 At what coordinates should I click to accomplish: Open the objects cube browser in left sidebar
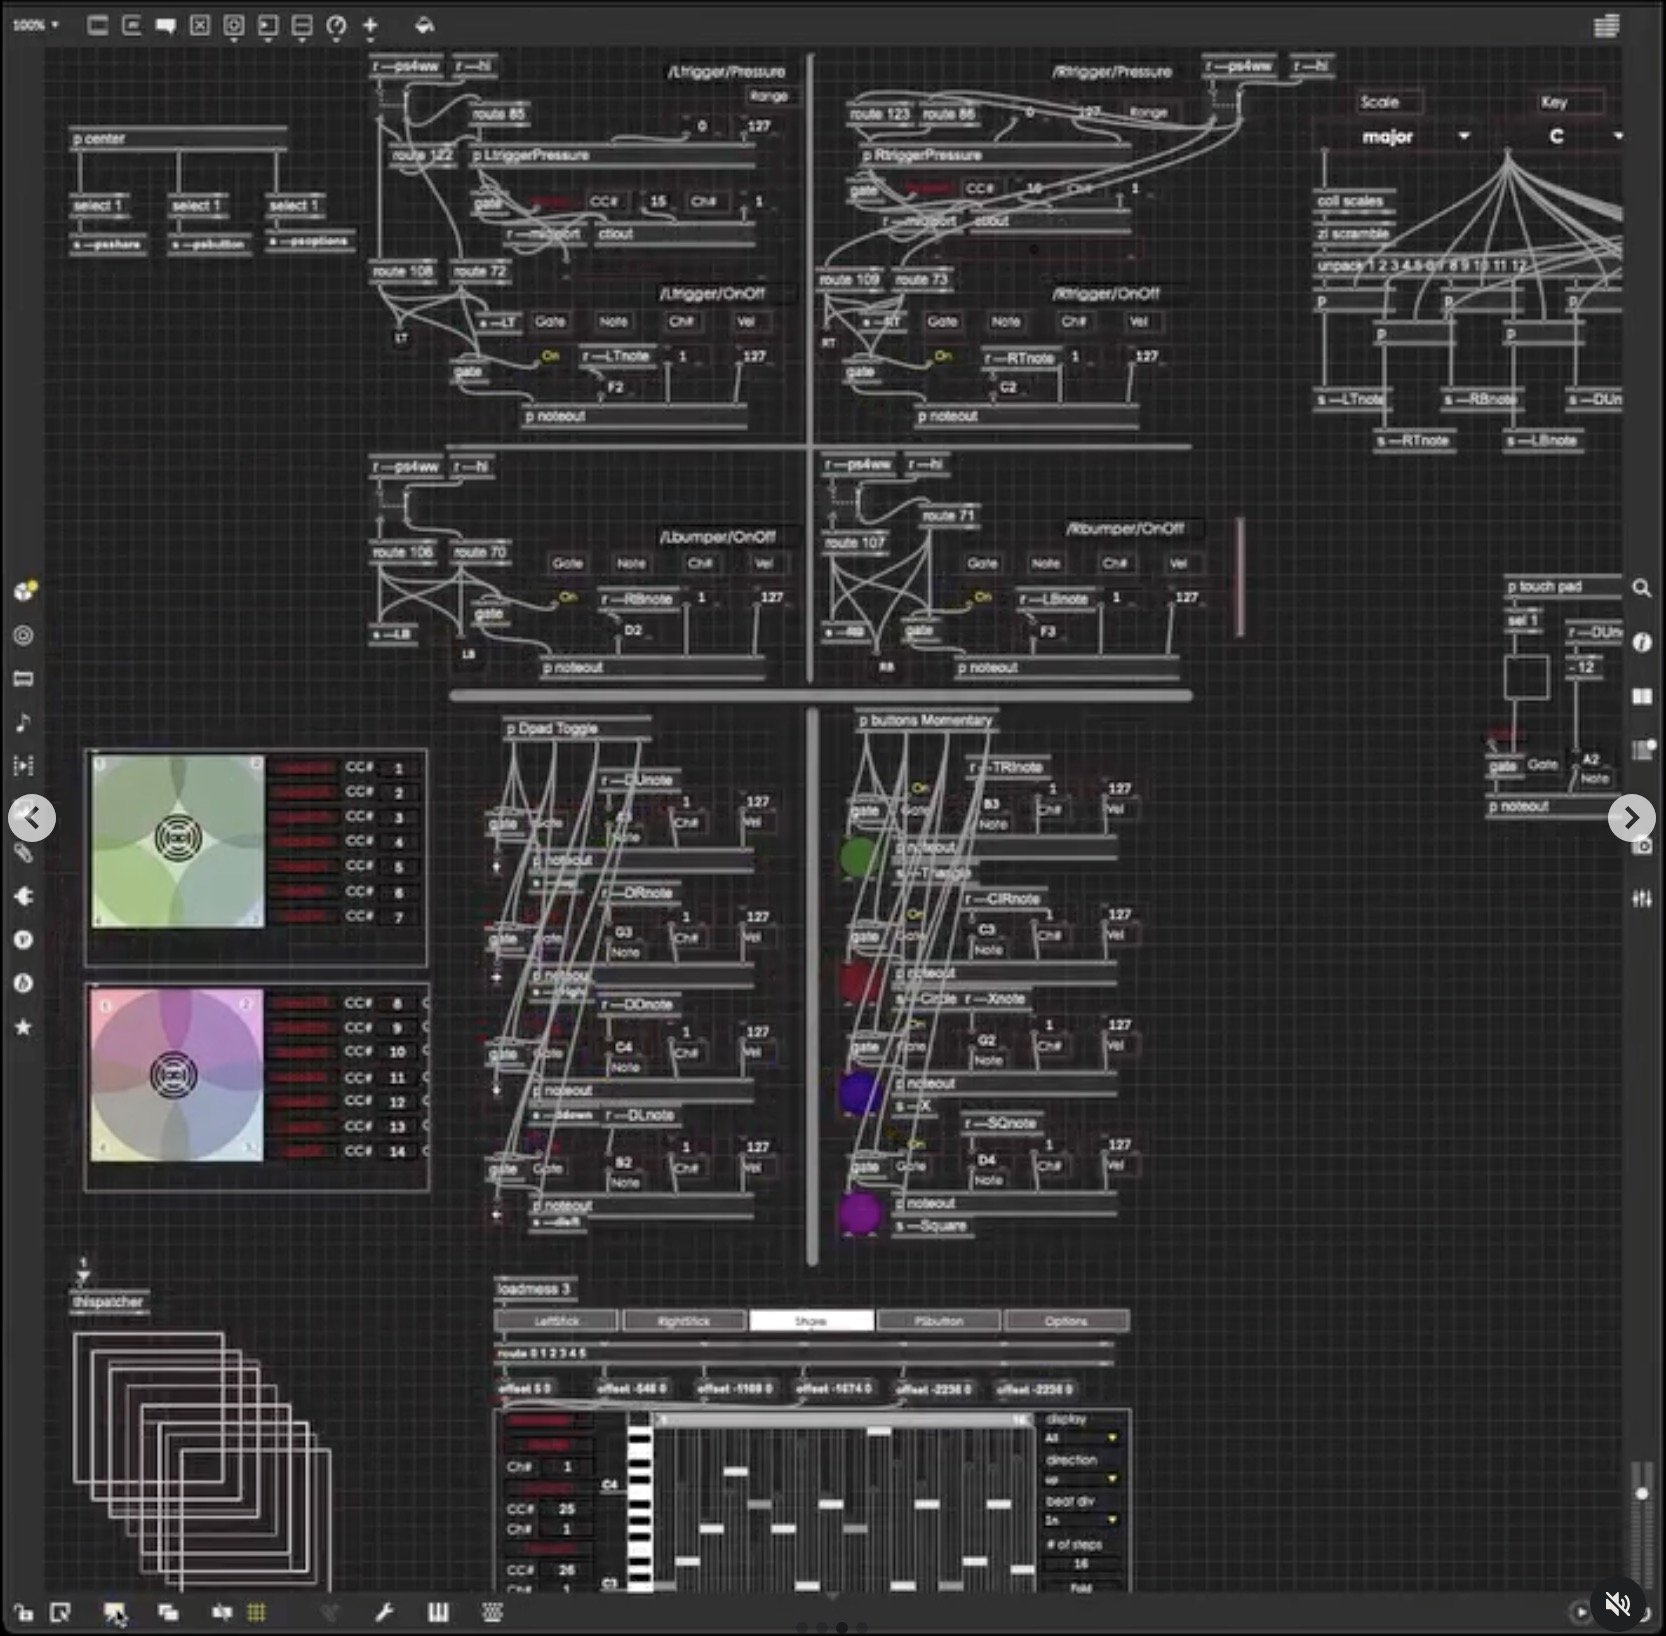(24, 590)
